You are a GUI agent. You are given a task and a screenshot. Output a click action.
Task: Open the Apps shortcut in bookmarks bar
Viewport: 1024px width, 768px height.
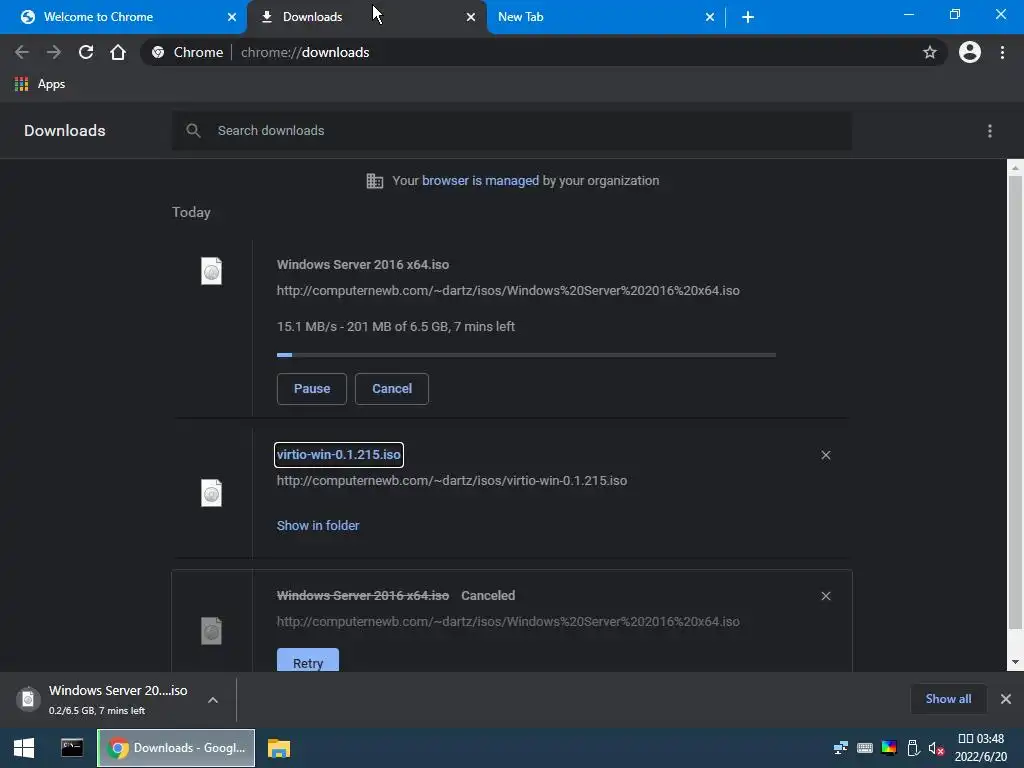40,84
